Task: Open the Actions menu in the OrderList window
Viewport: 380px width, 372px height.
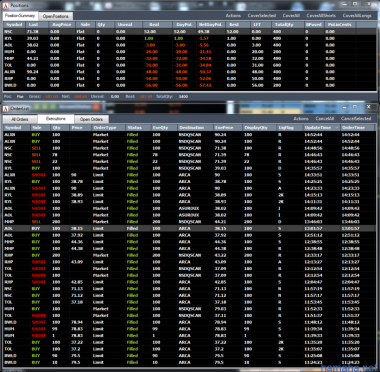Action: [x=301, y=119]
